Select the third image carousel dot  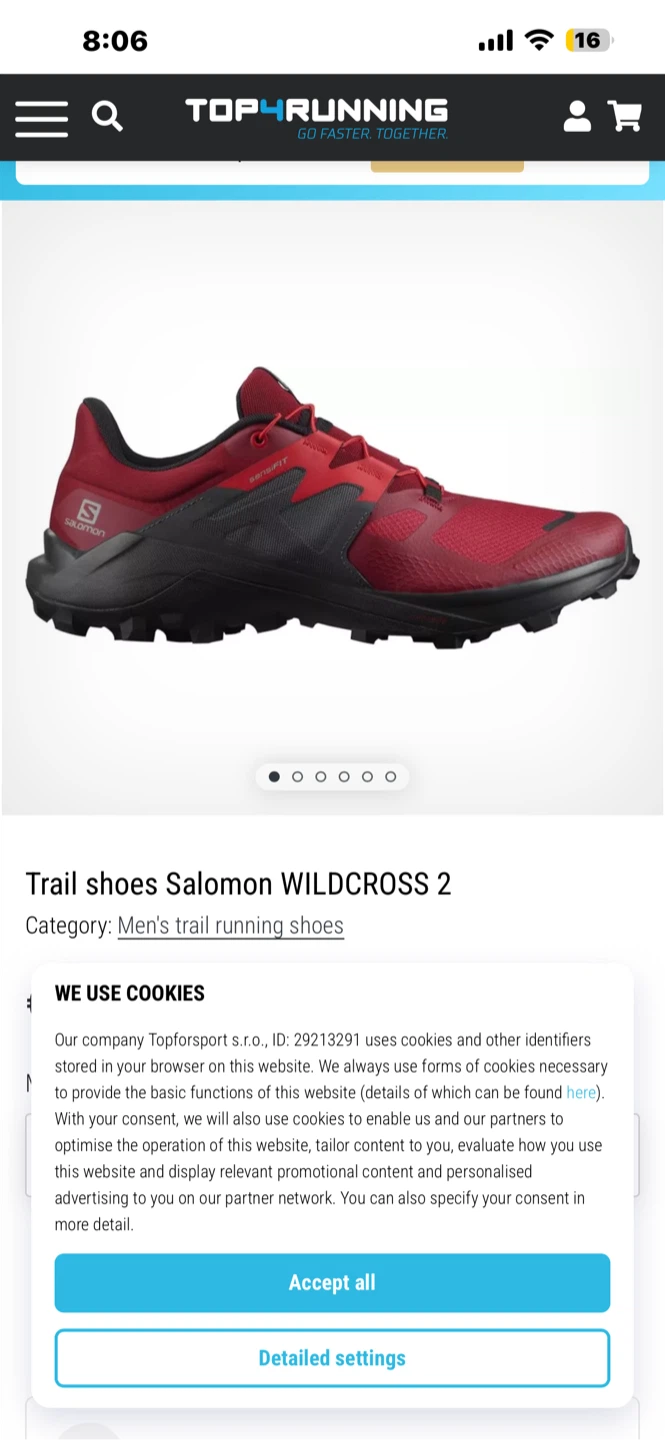tap(320, 777)
